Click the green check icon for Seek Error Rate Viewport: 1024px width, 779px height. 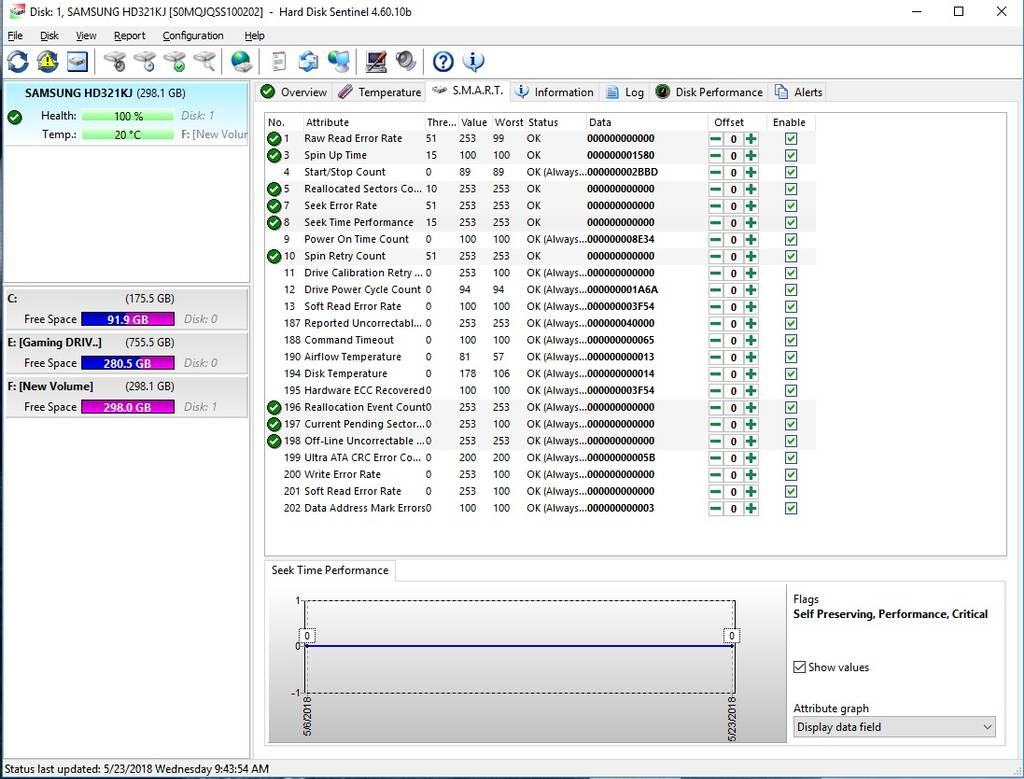click(x=274, y=206)
